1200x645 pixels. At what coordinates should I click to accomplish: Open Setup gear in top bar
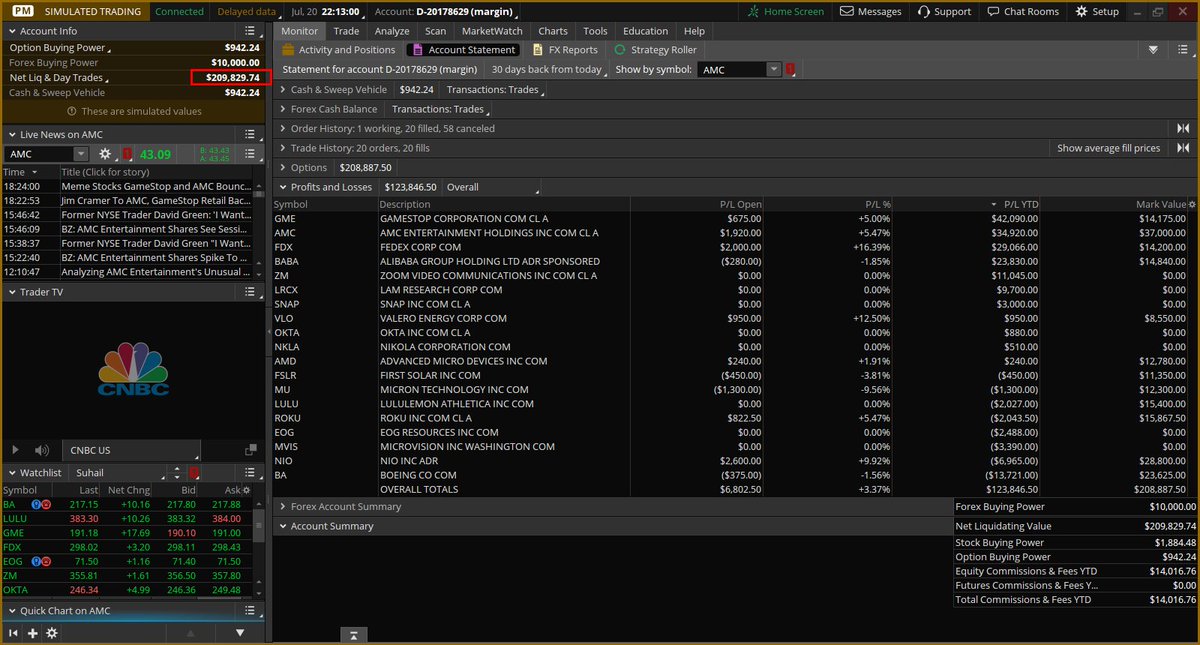coord(1083,12)
